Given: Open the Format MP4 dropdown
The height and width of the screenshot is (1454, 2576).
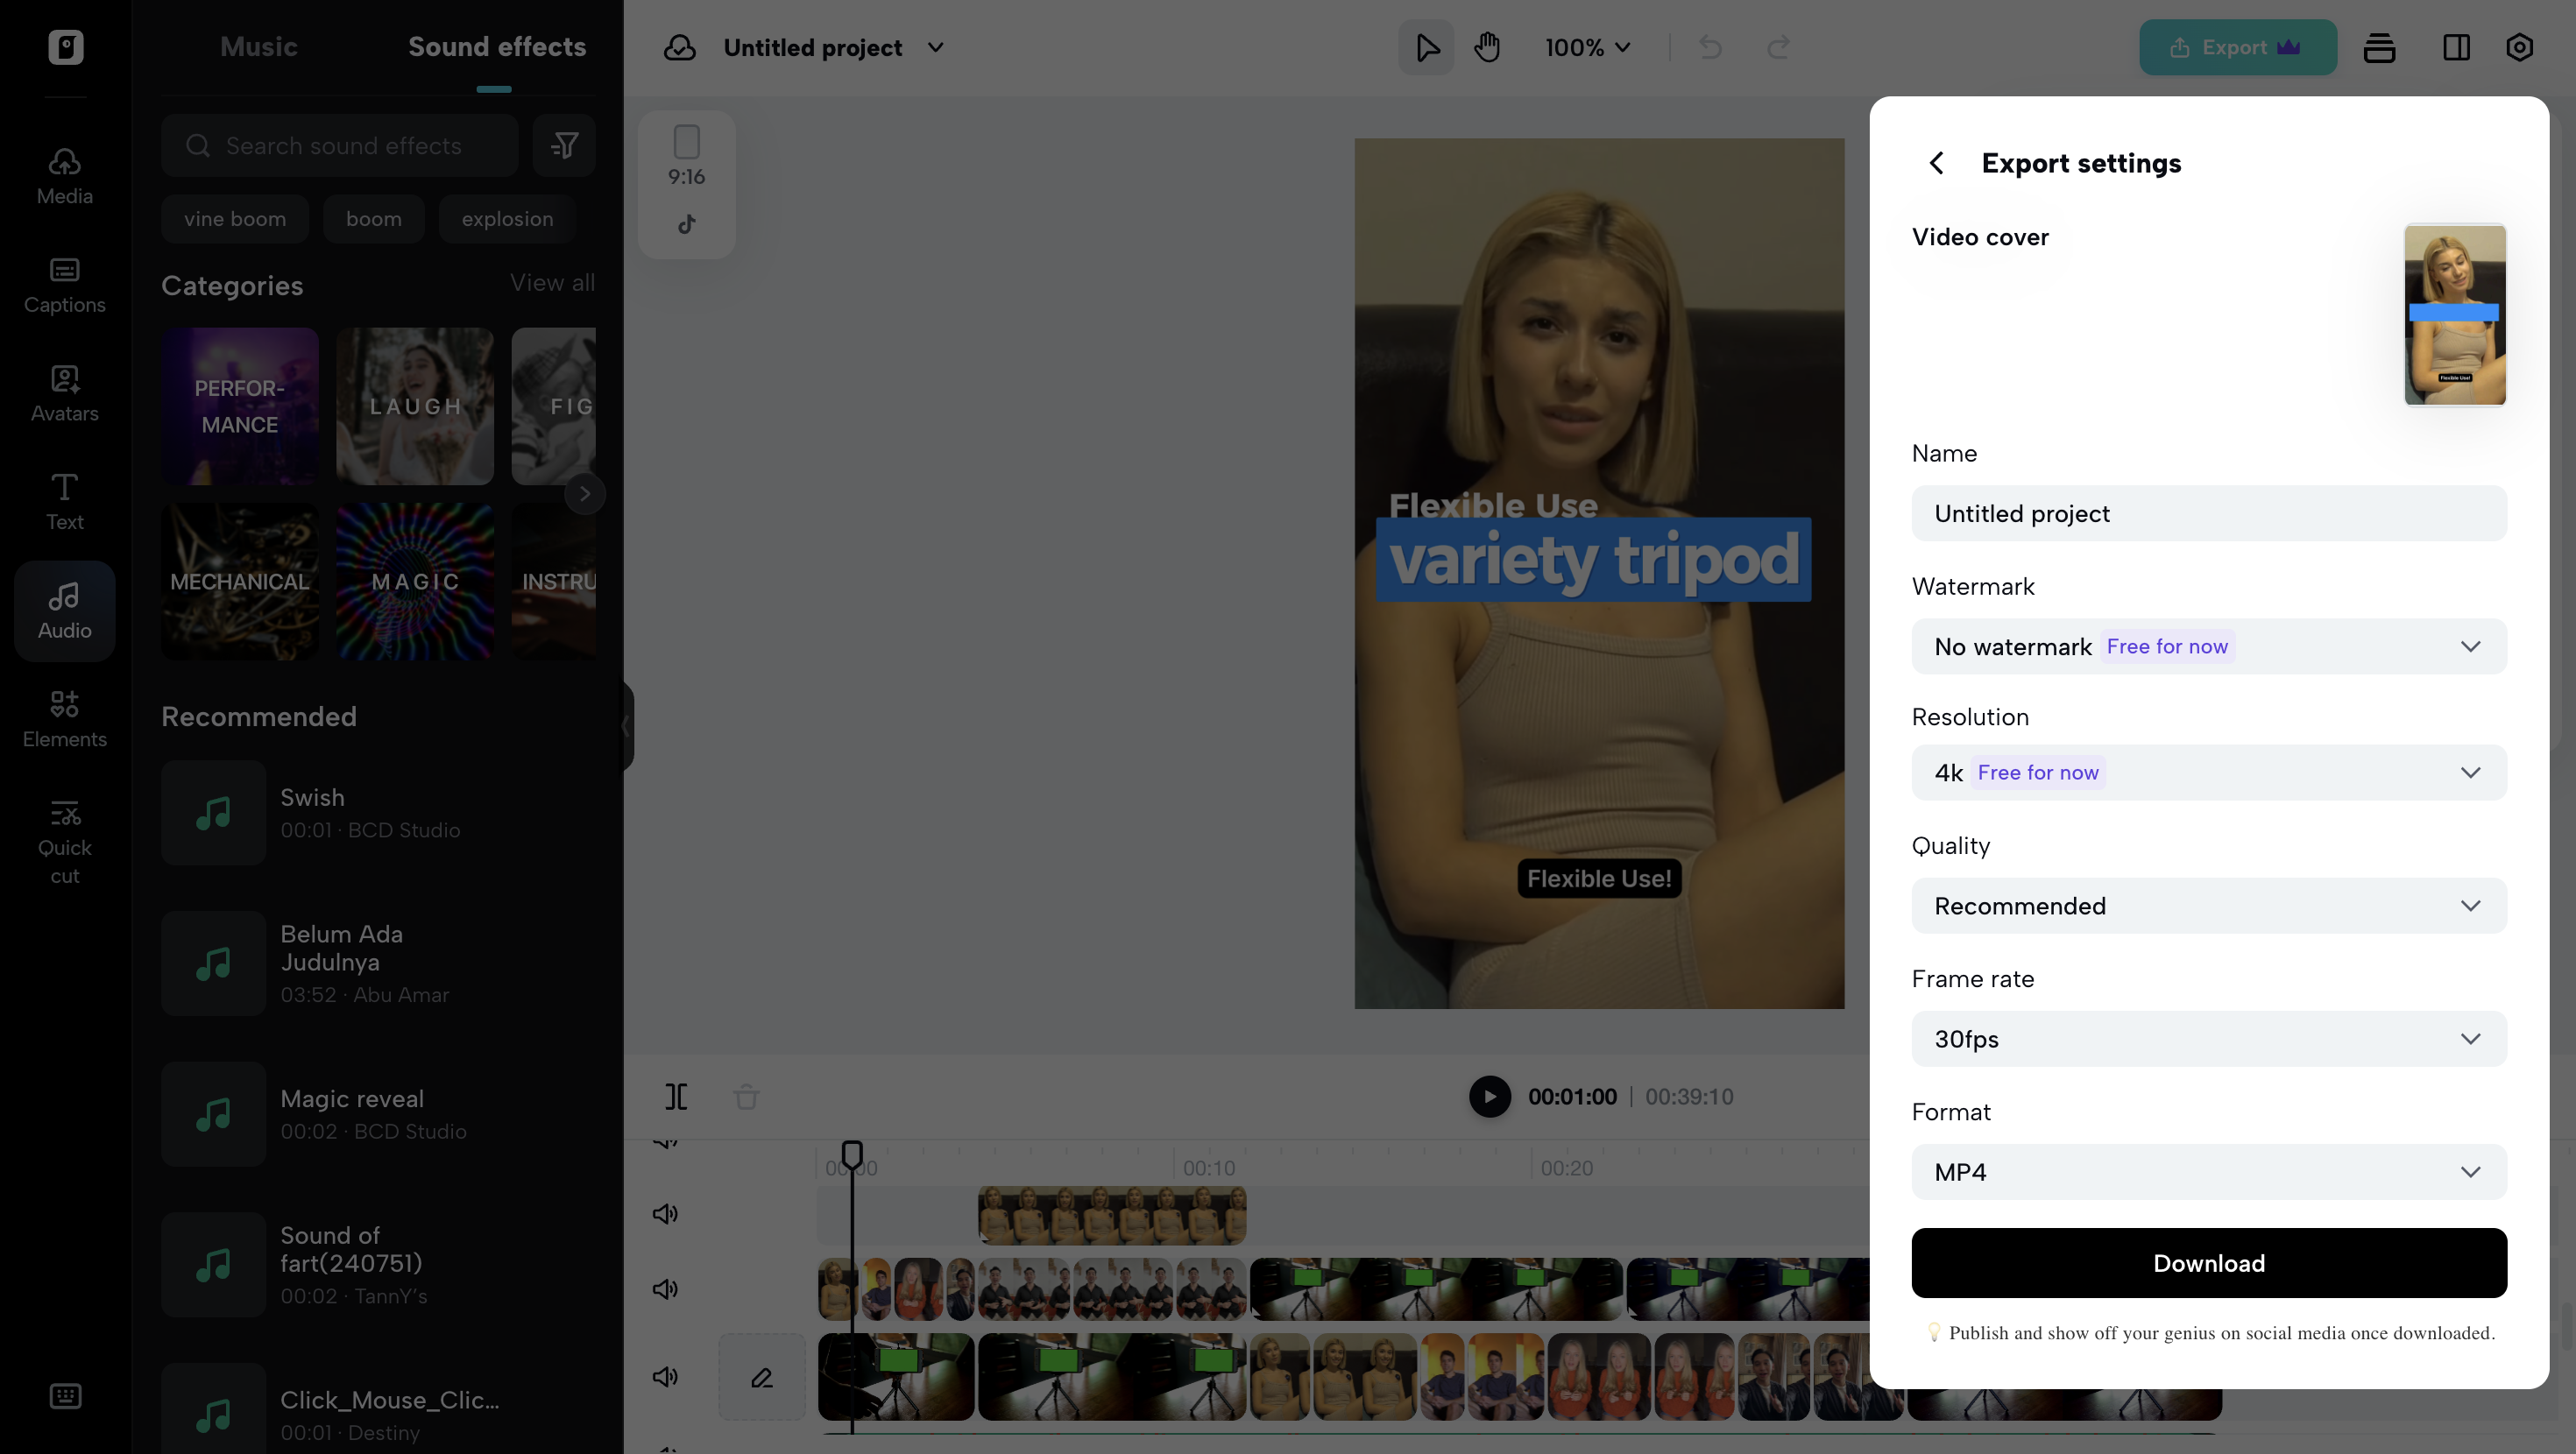Looking at the screenshot, I should click(2208, 1171).
